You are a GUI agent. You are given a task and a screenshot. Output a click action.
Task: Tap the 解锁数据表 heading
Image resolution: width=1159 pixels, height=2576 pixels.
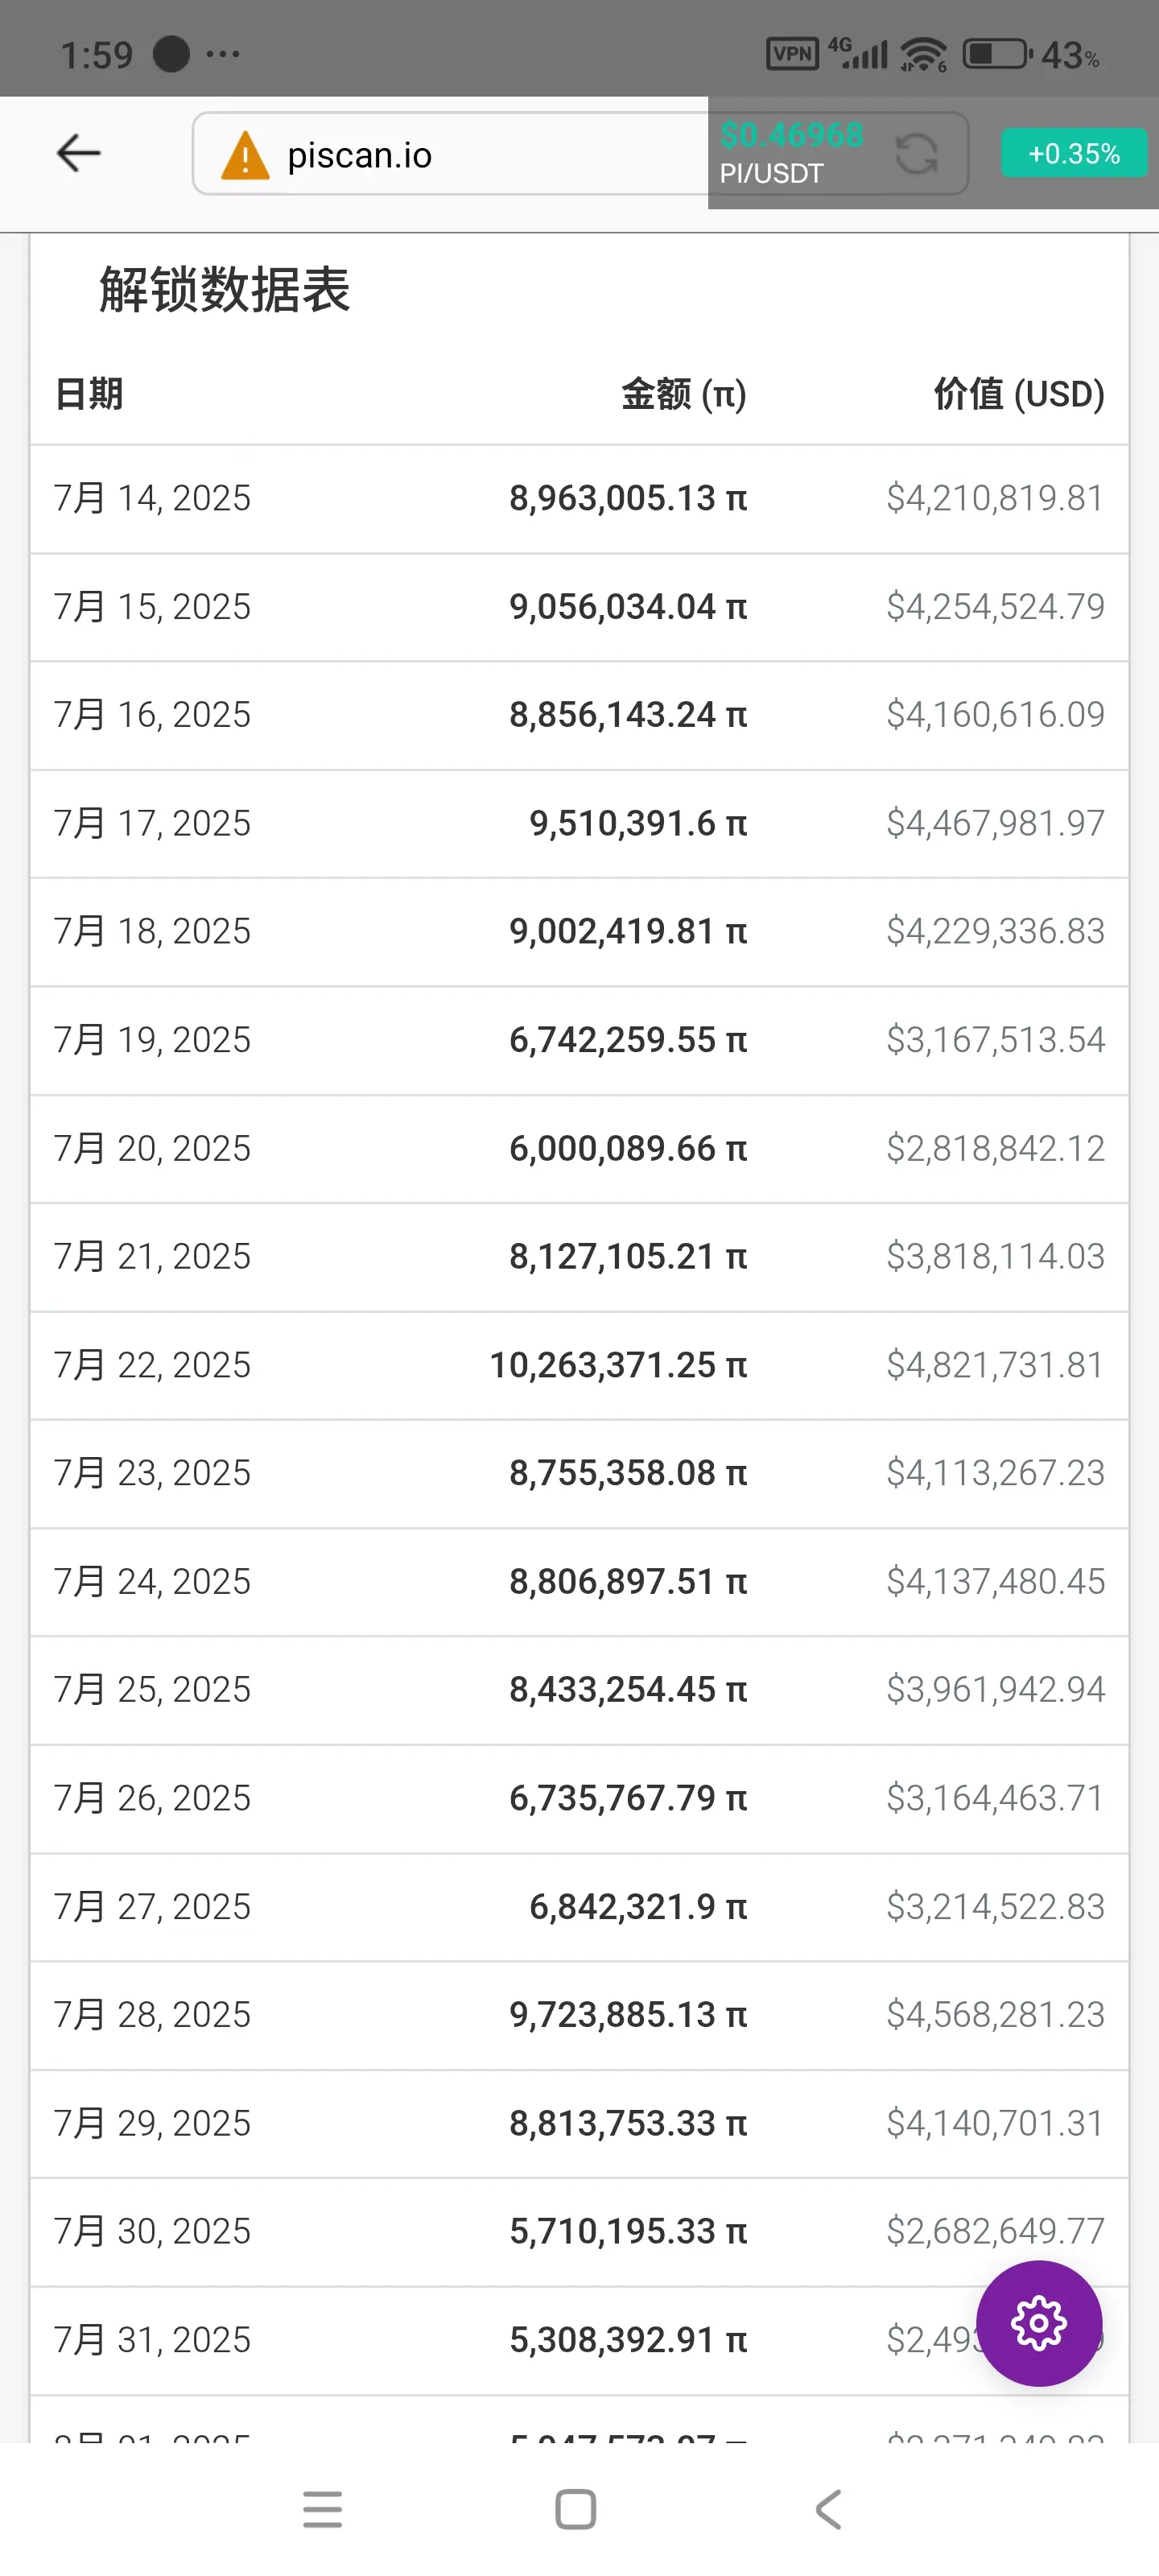tap(225, 290)
